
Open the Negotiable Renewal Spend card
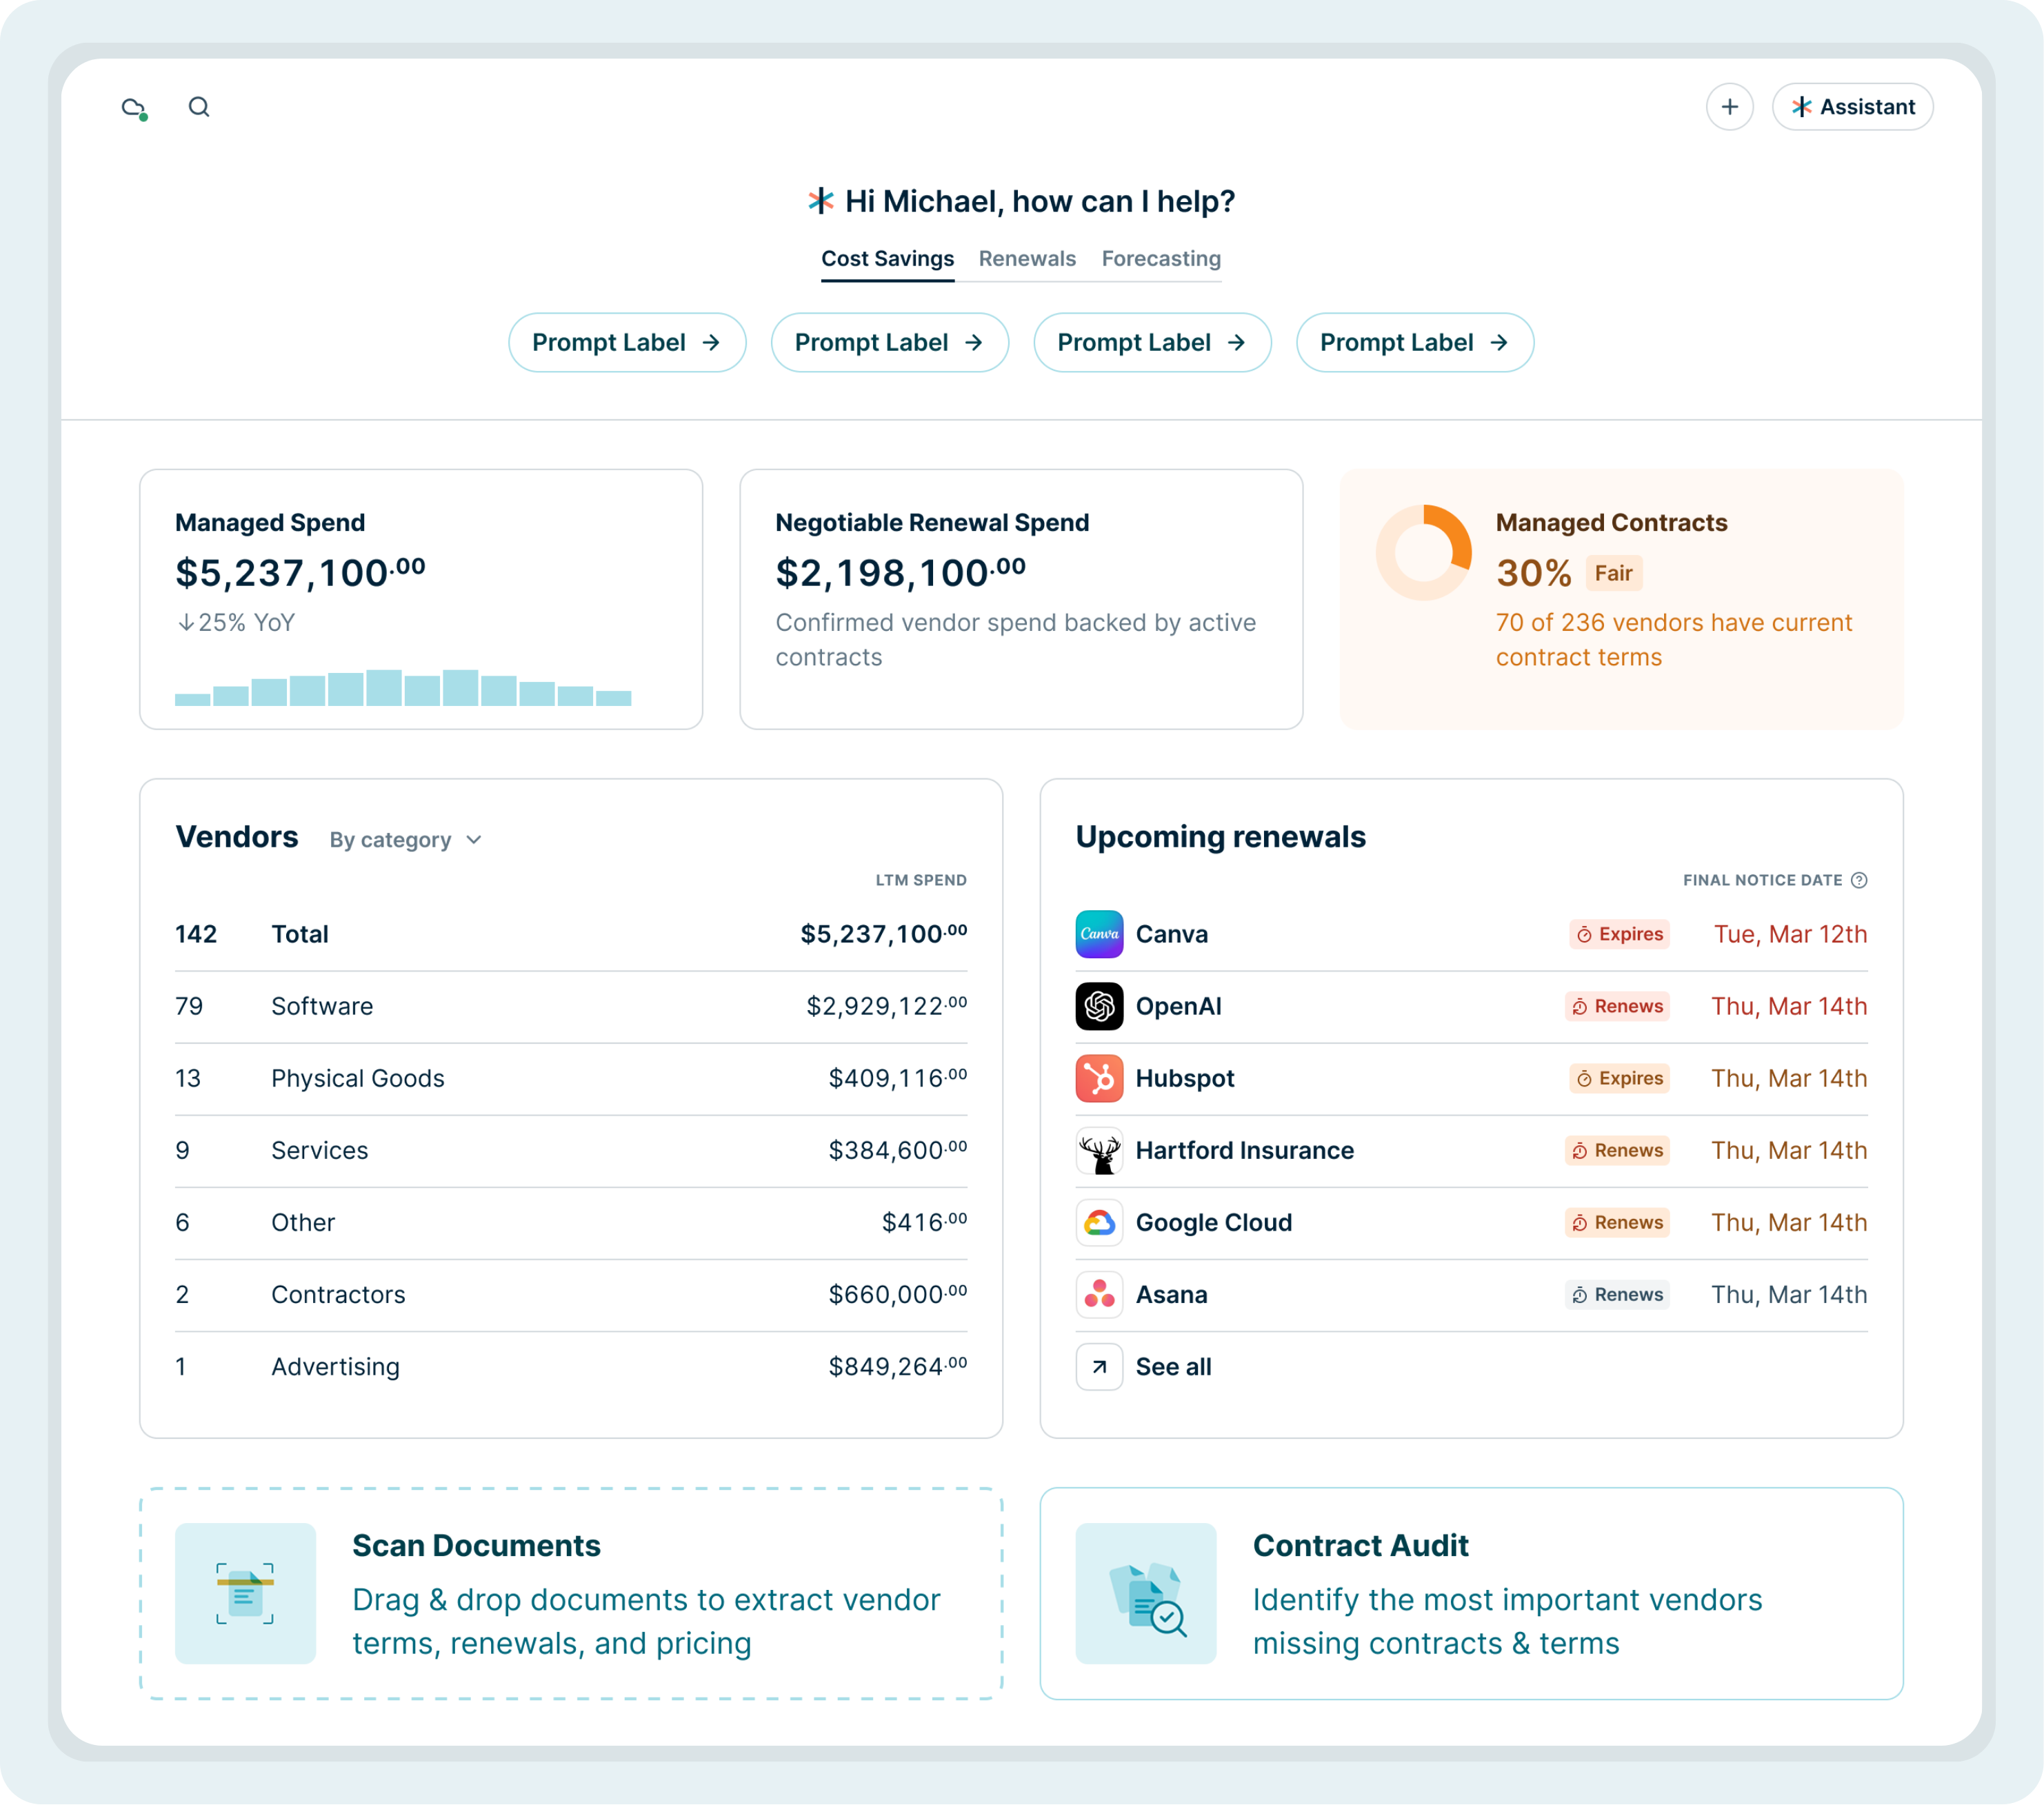point(1021,599)
